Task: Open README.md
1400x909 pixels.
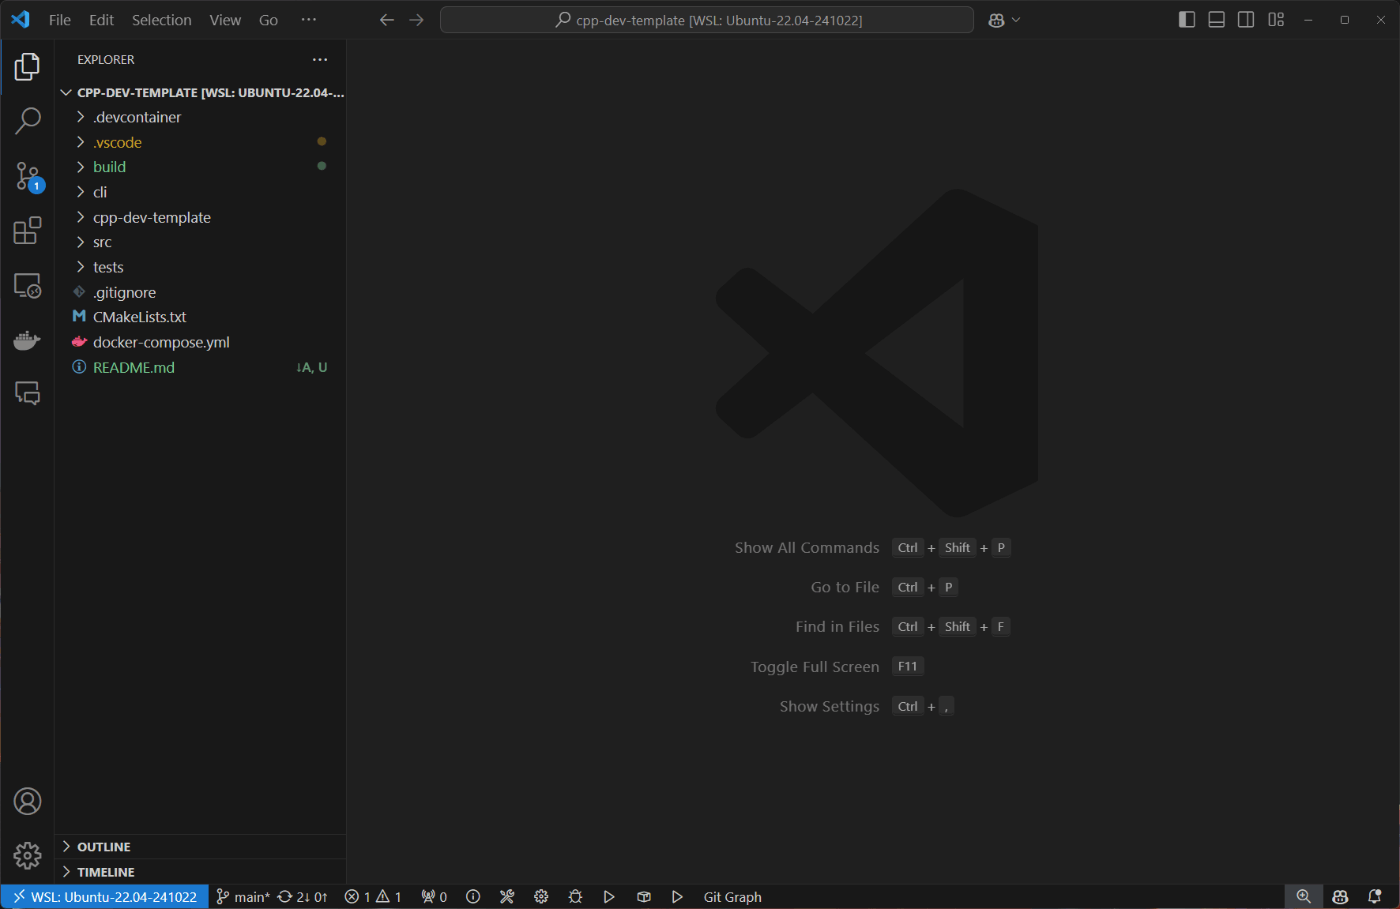Action: point(200,367)
